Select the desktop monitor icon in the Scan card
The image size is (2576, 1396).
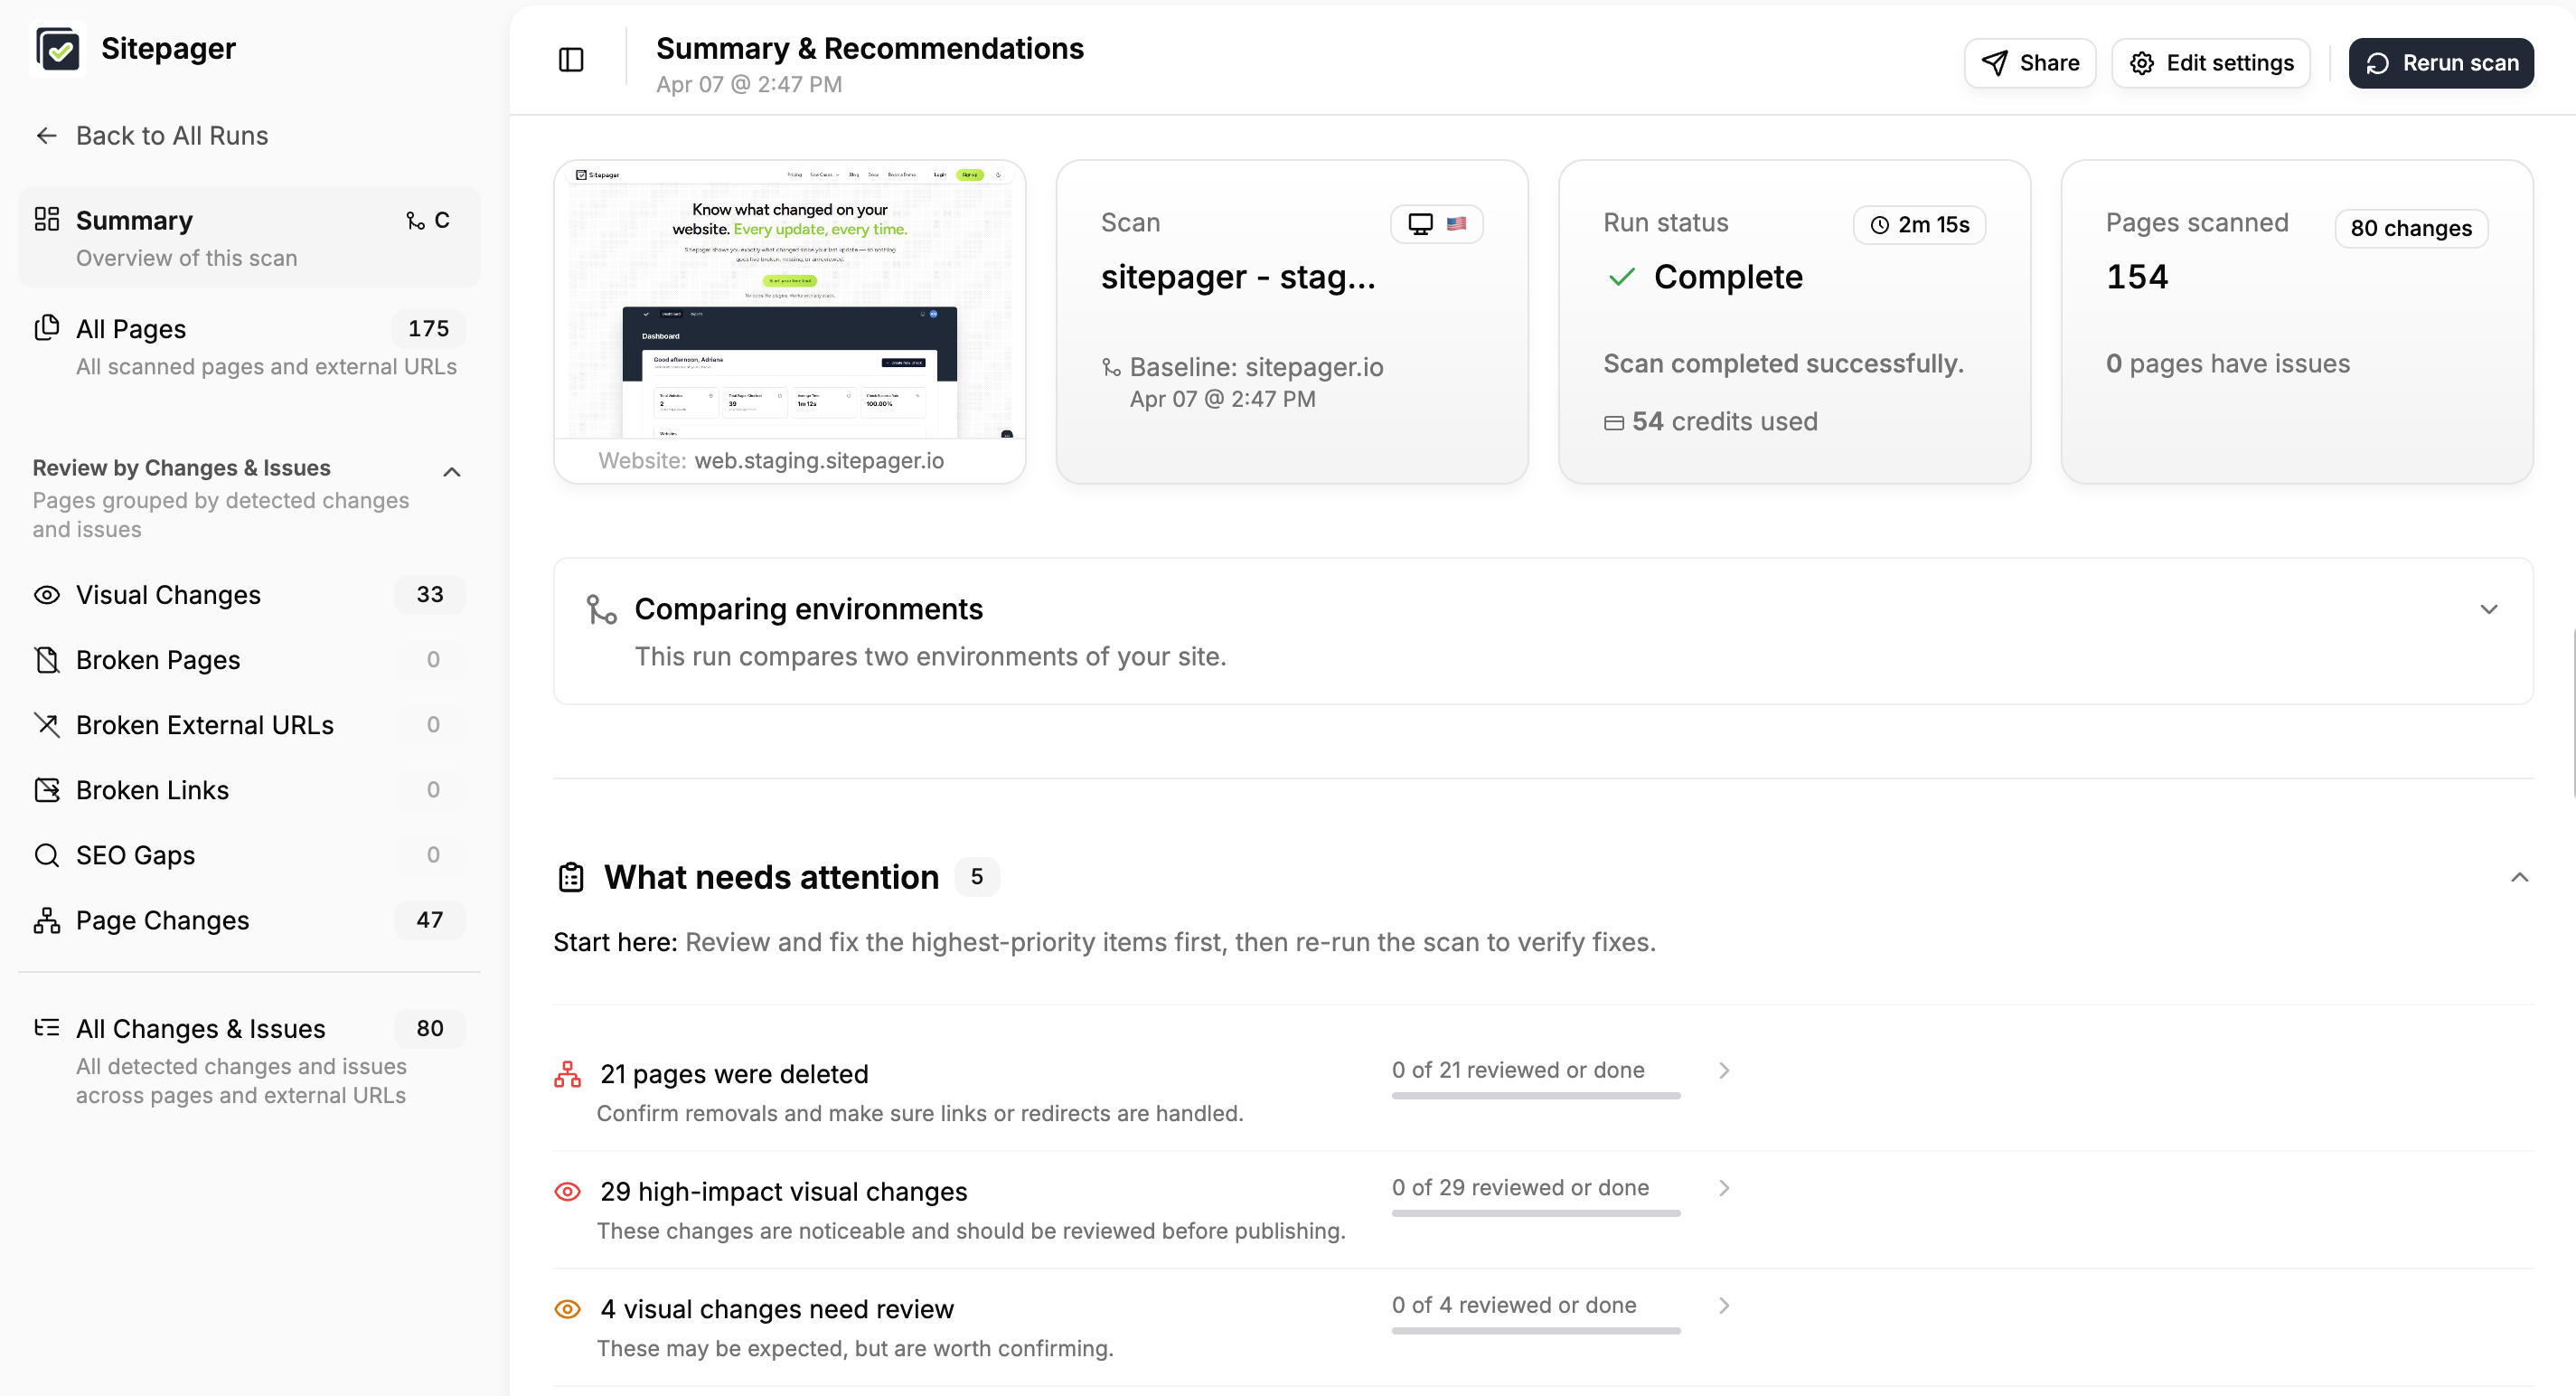1419,223
